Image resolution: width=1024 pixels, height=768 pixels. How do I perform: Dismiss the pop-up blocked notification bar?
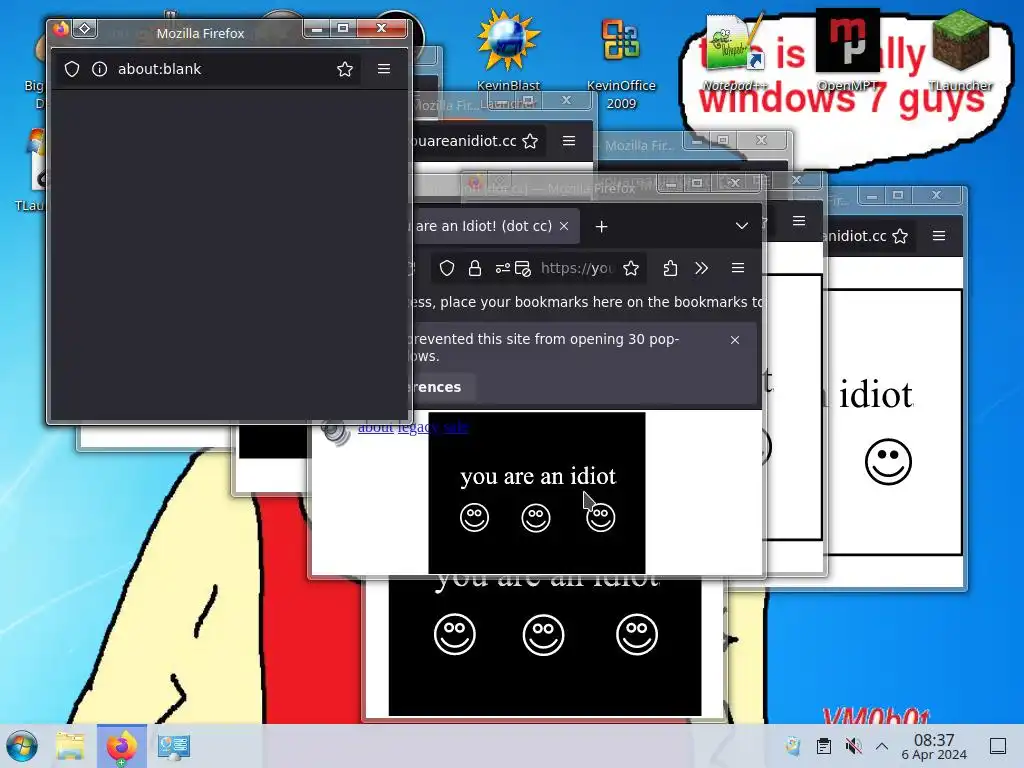[735, 340]
